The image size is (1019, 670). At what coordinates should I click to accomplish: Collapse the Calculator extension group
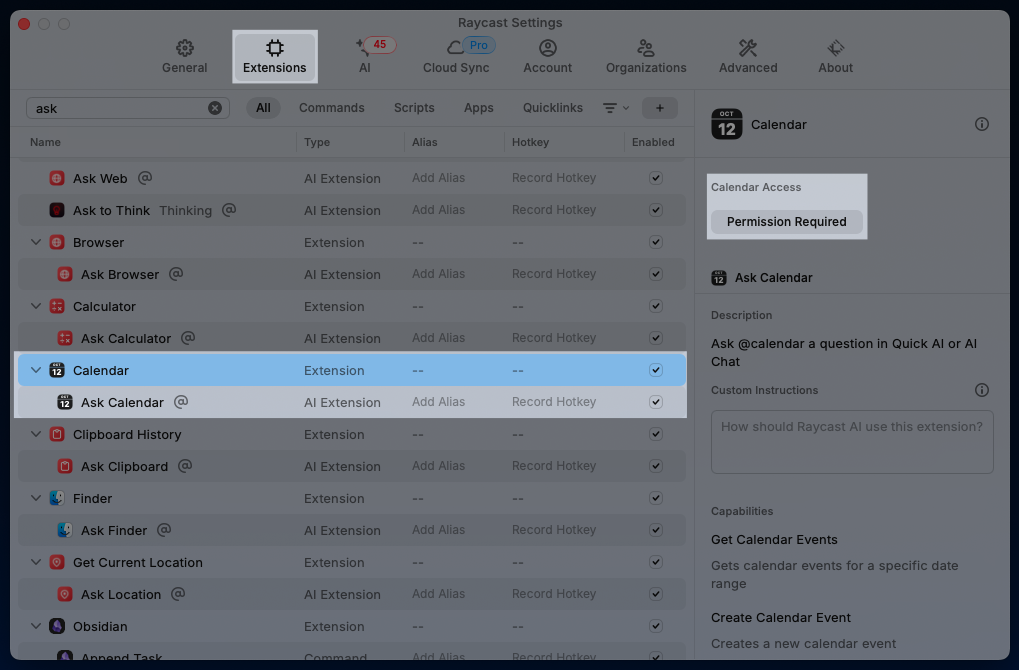point(36,306)
